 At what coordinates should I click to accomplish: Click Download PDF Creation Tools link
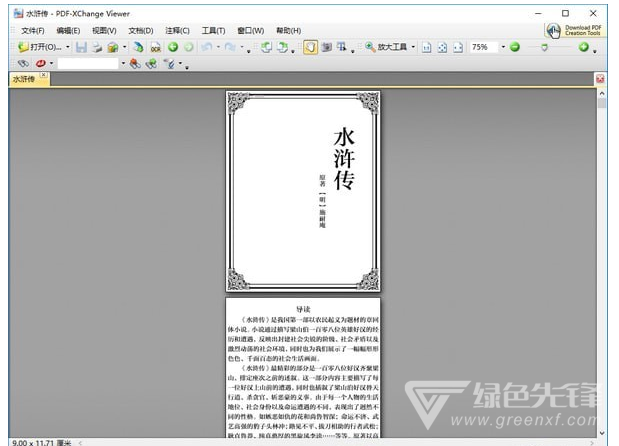(583, 30)
